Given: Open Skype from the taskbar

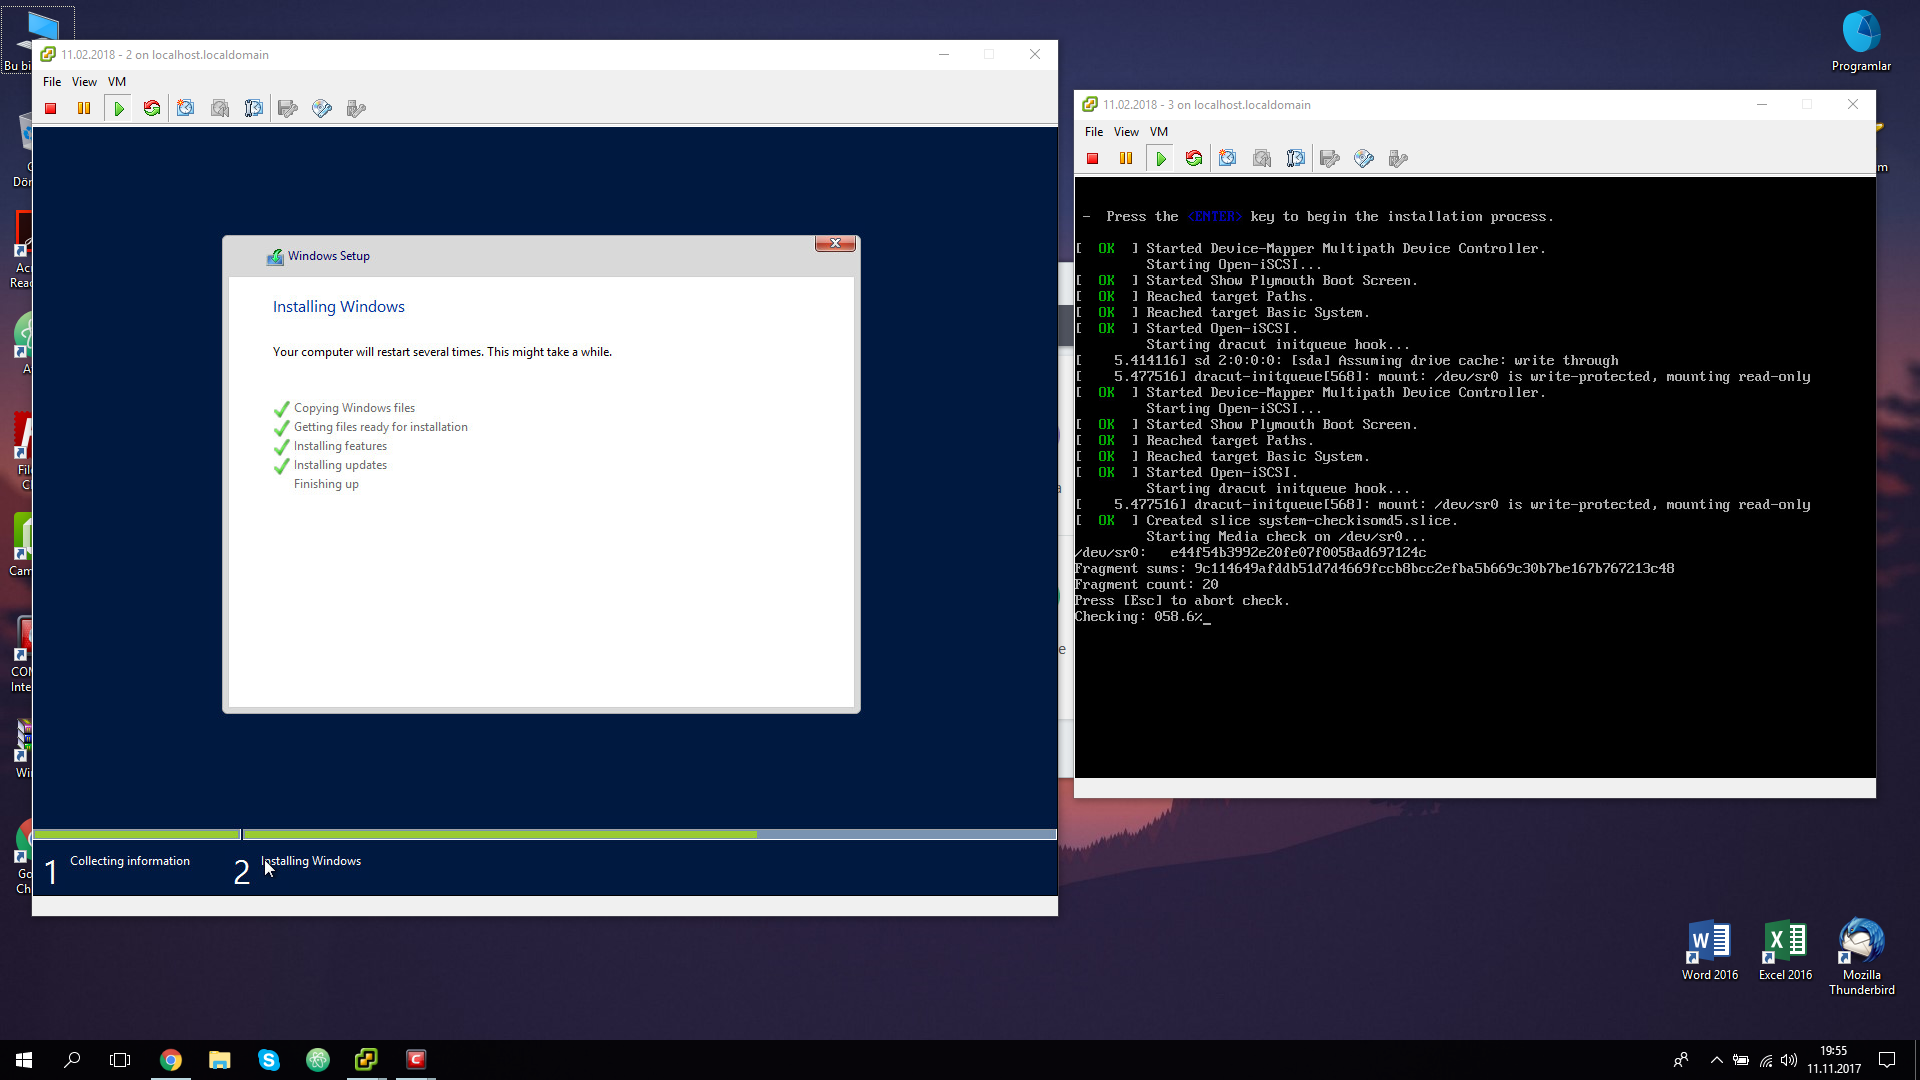Looking at the screenshot, I should coord(269,1060).
